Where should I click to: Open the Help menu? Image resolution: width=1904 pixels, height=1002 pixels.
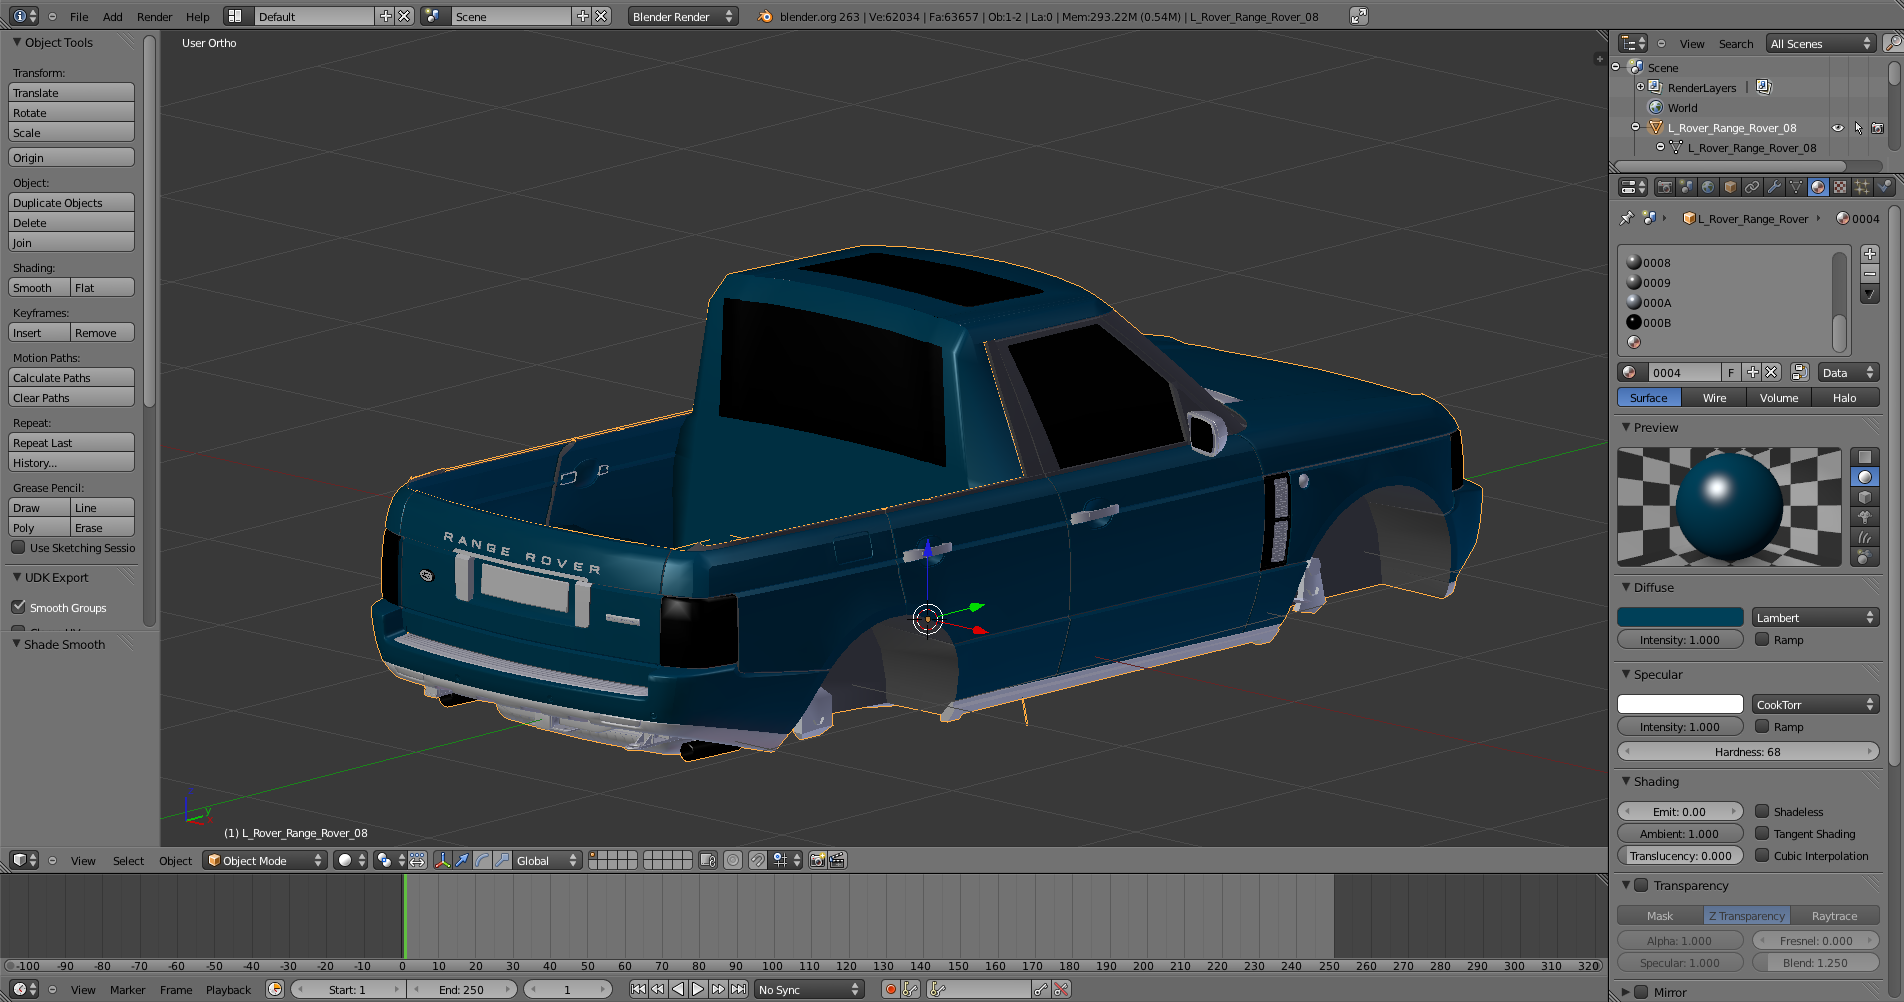198,16
